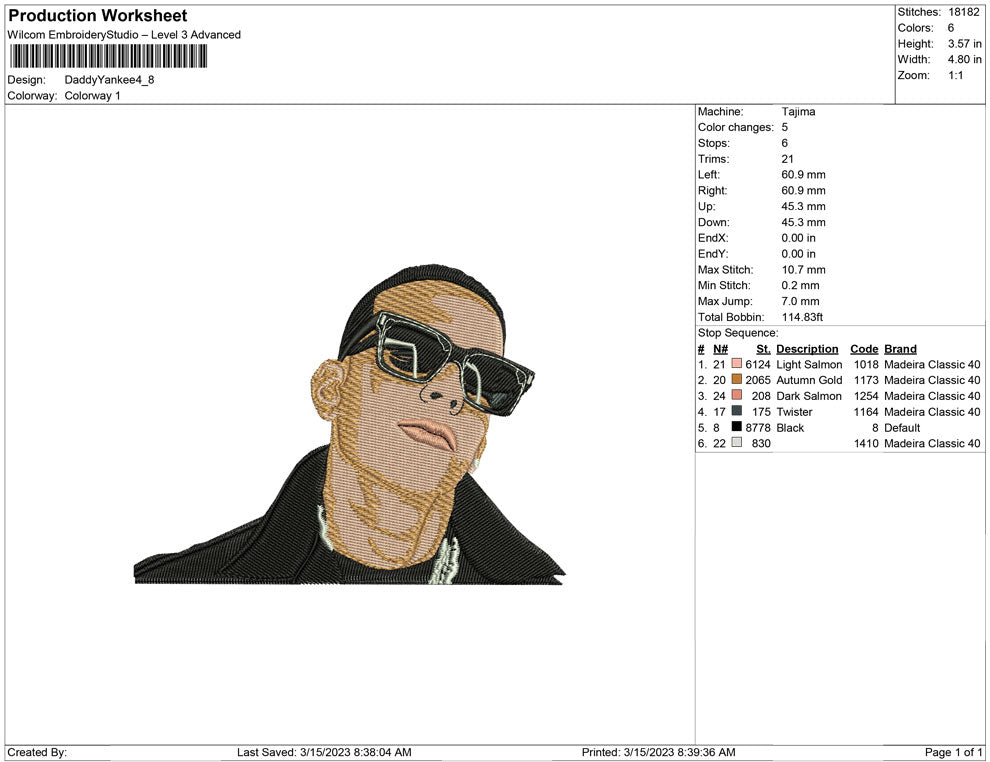Click the Total Bobbin value 114.83ft

802,317
